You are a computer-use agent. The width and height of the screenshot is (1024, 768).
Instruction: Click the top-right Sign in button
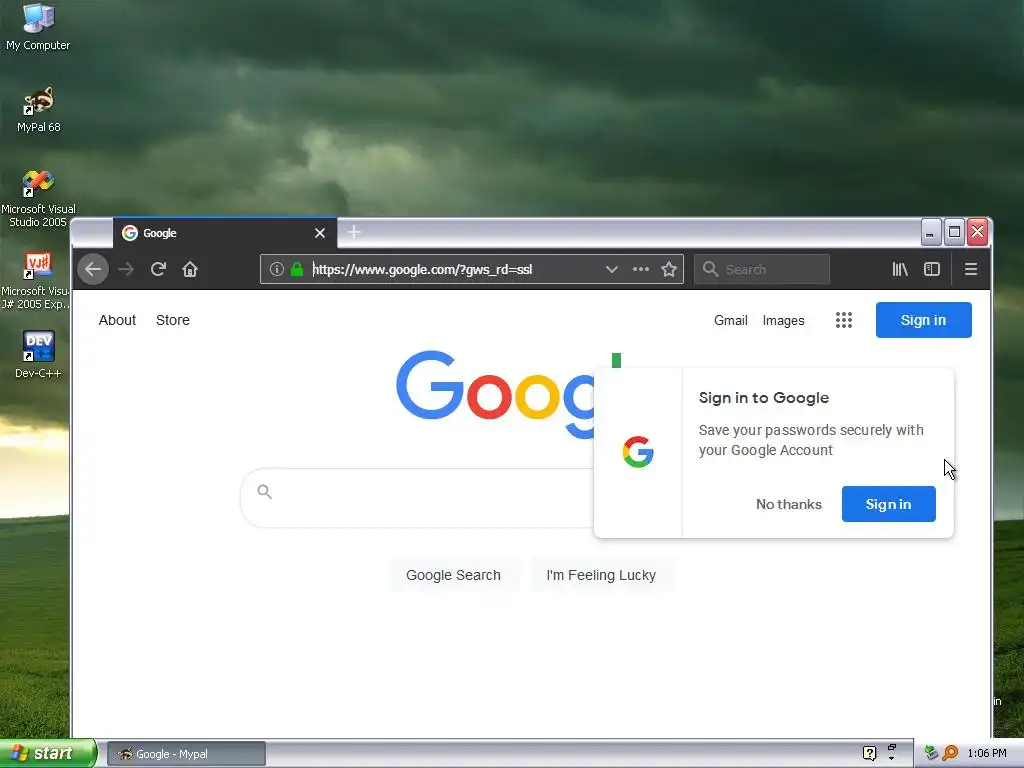click(923, 320)
